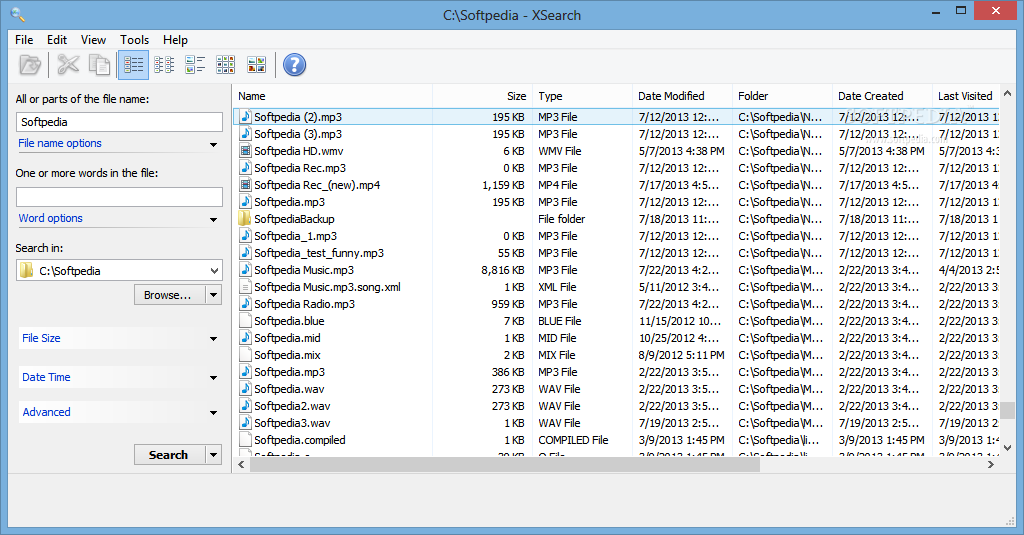Image resolution: width=1024 pixels, height=535 pixels.
Task: Click the Copy toolbar icon
Action: click(99, 65)
